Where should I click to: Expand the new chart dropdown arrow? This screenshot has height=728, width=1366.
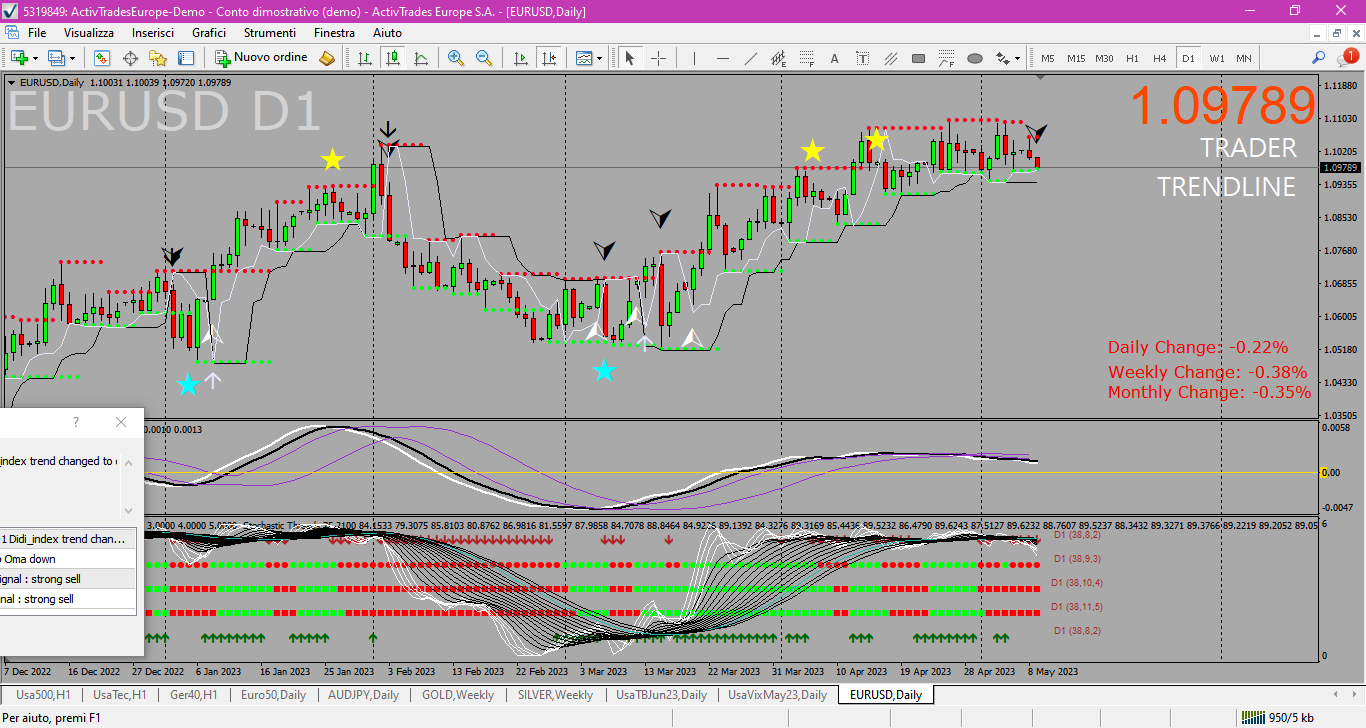(x=34, y=58)
